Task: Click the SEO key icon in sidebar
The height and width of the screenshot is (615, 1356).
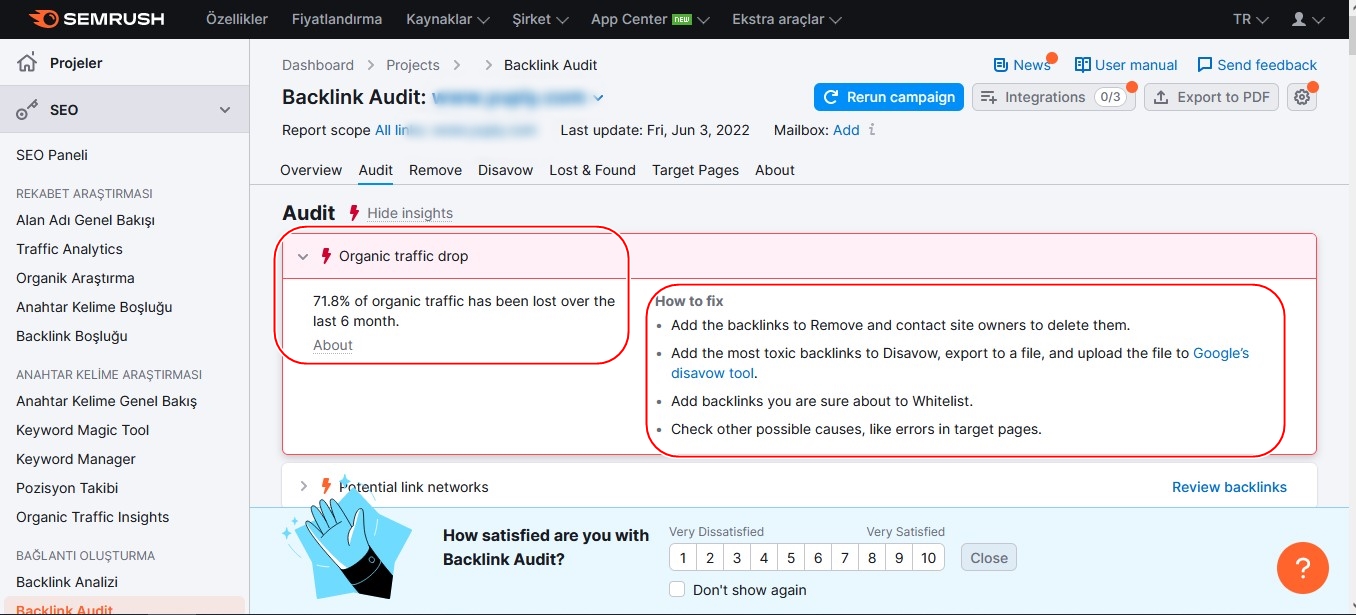Action: tap(27, 110)
